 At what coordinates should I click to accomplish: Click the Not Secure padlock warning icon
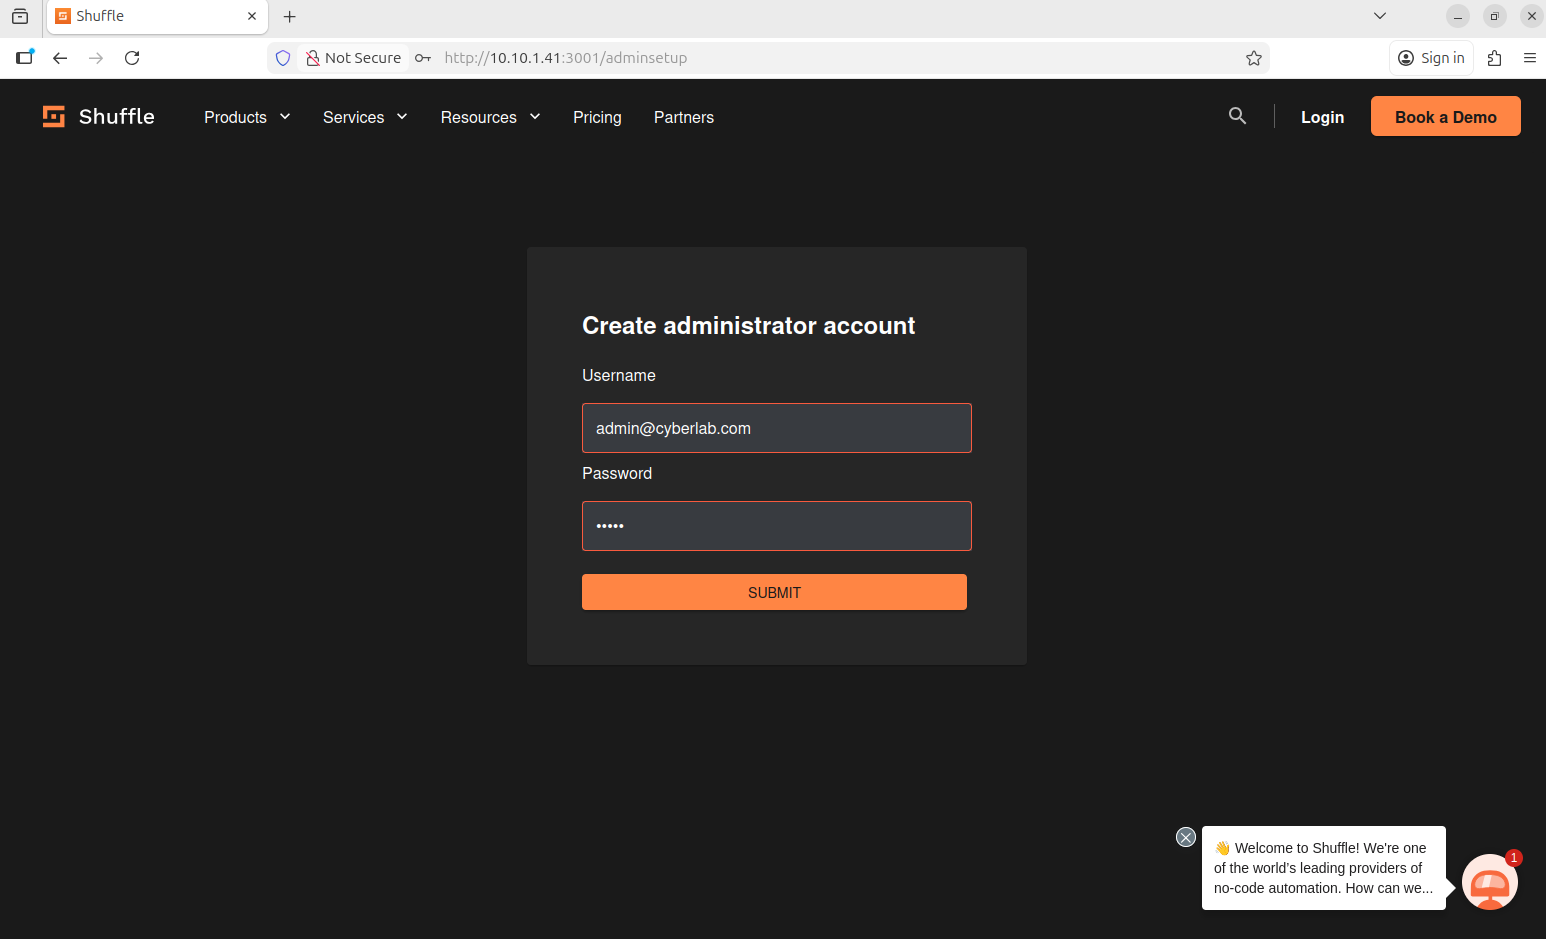pyautogui.click(x=313, y=58)
